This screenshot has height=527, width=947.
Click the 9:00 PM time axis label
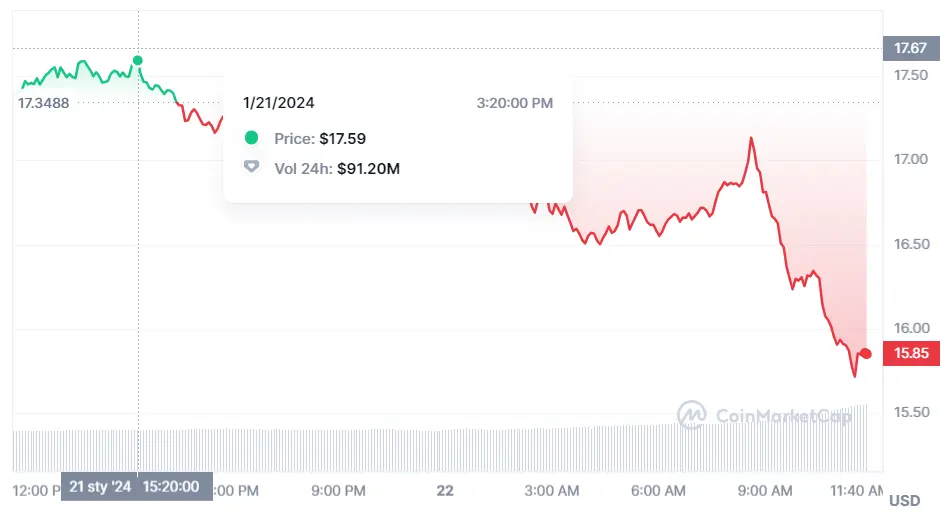[x=338, y=491]
